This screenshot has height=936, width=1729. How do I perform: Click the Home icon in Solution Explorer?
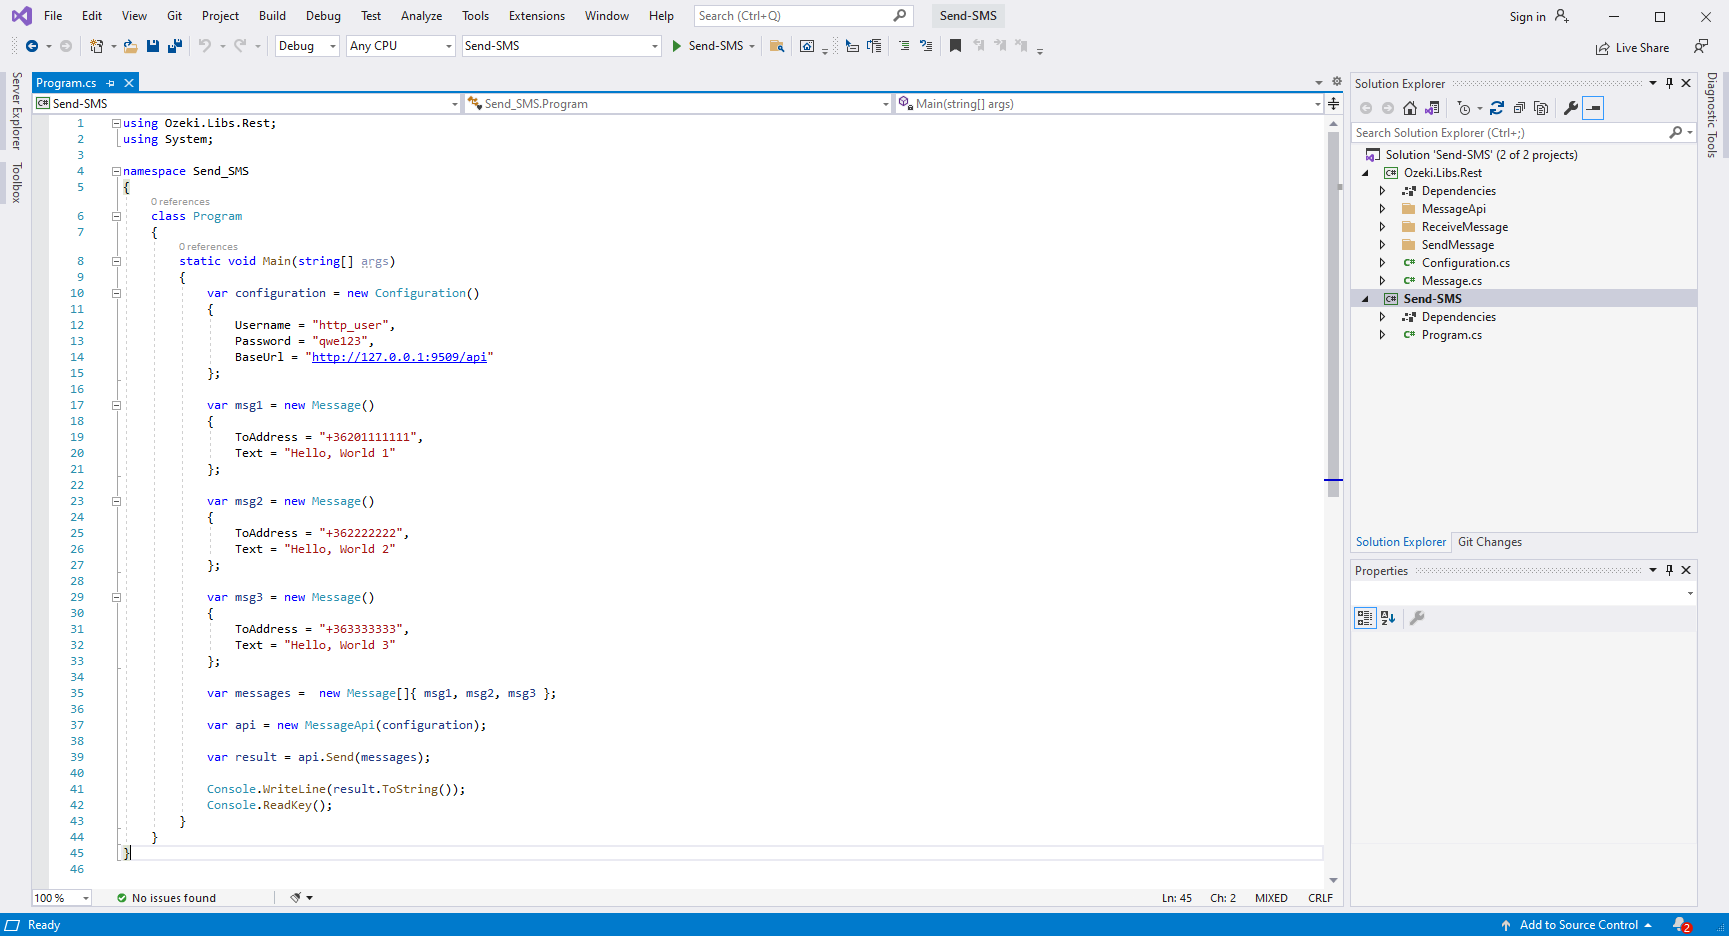click(1410, 108)
